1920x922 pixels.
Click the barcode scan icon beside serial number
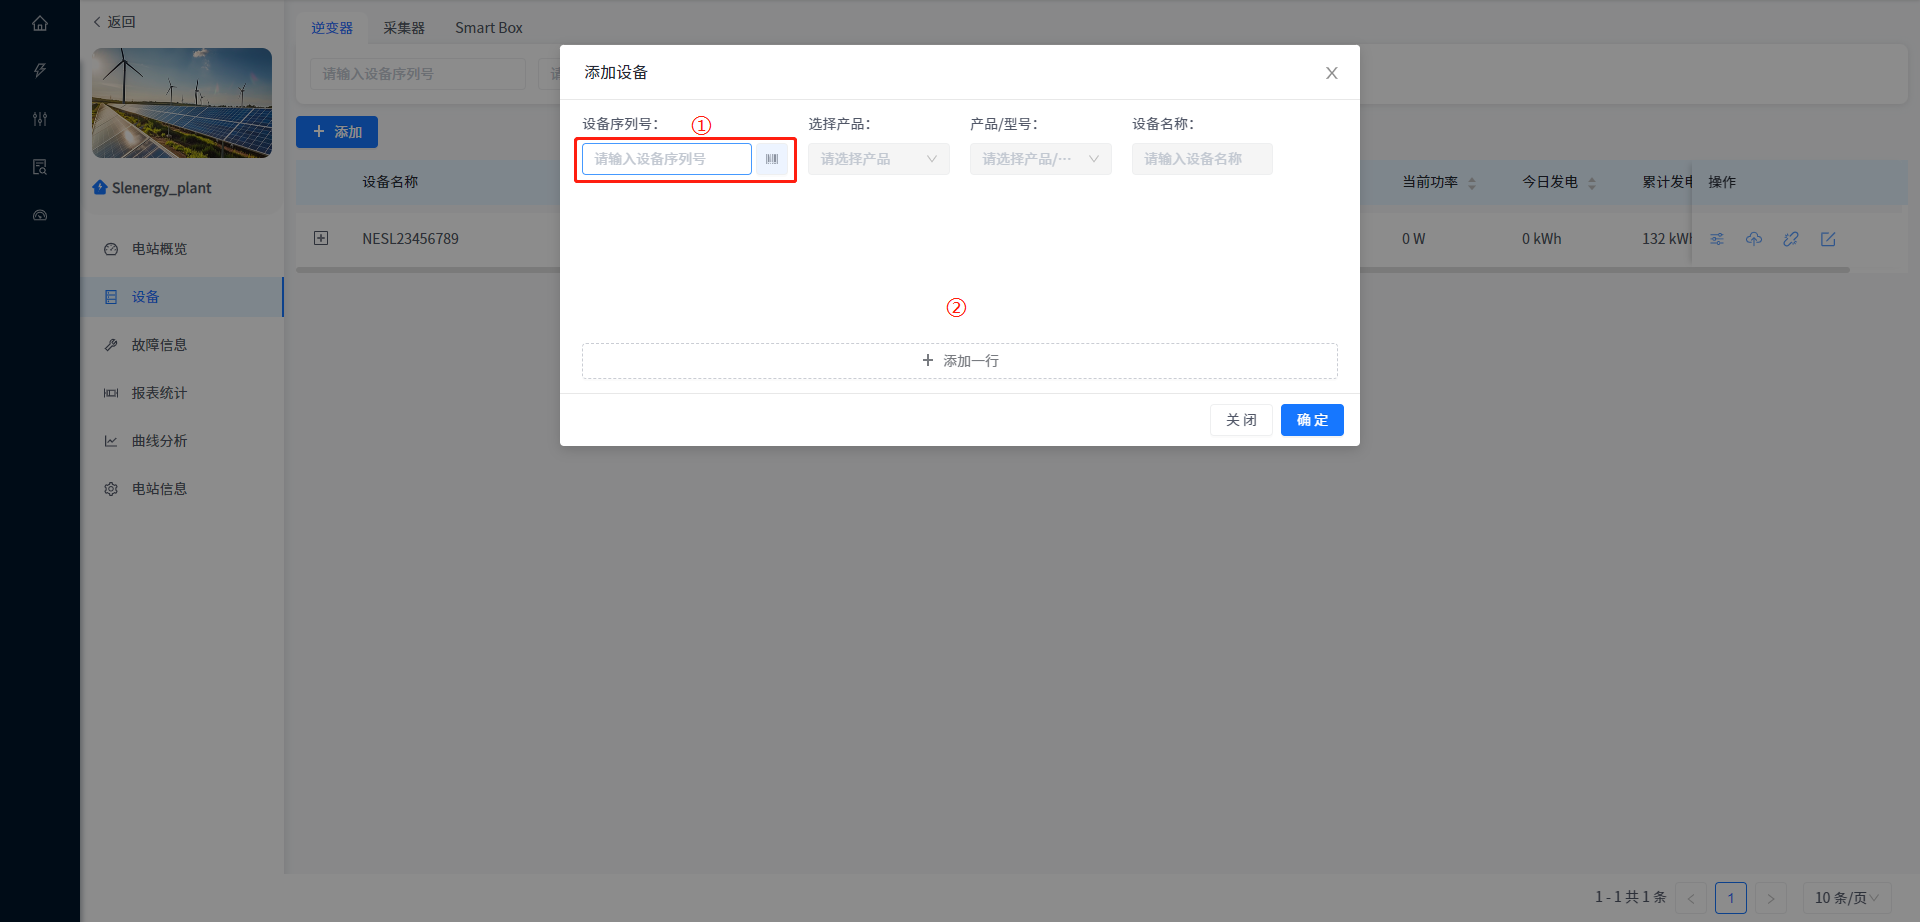pos(772,159)
